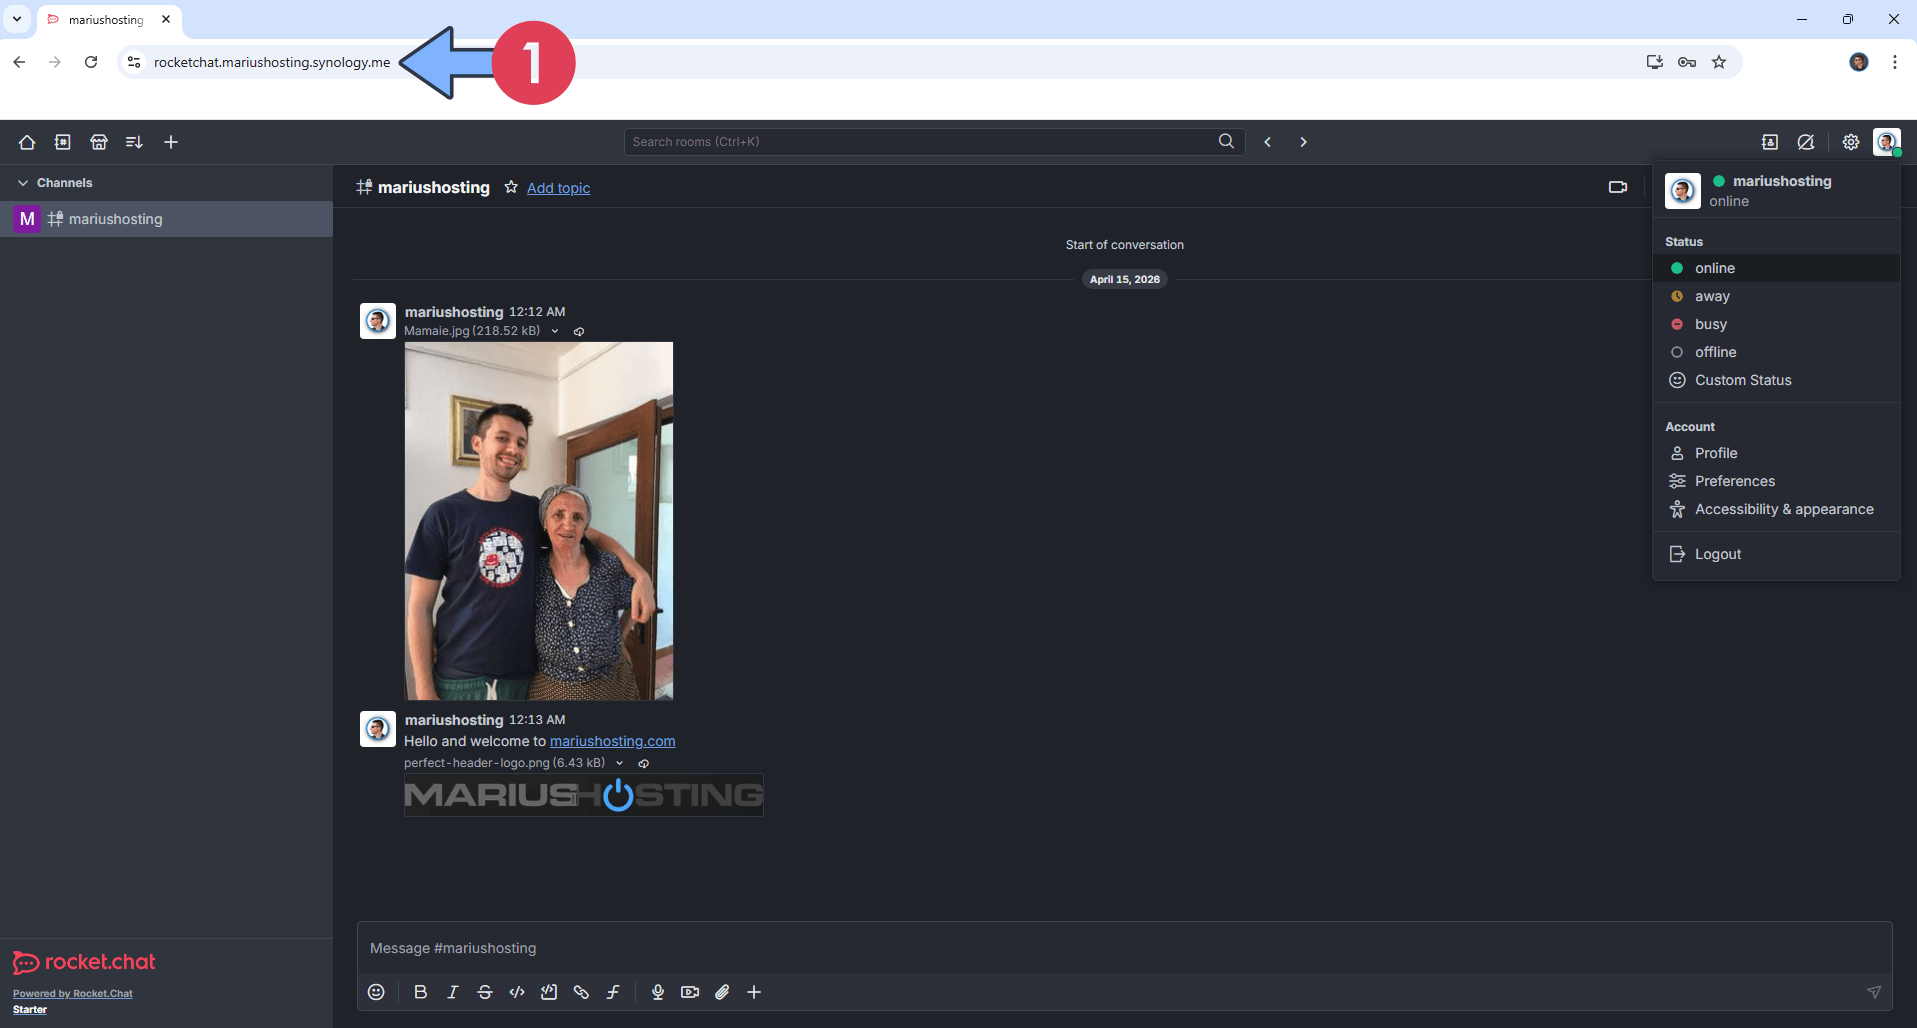
Task: Bookmark this page with the star icon
Action: [x=1719, y=62]
